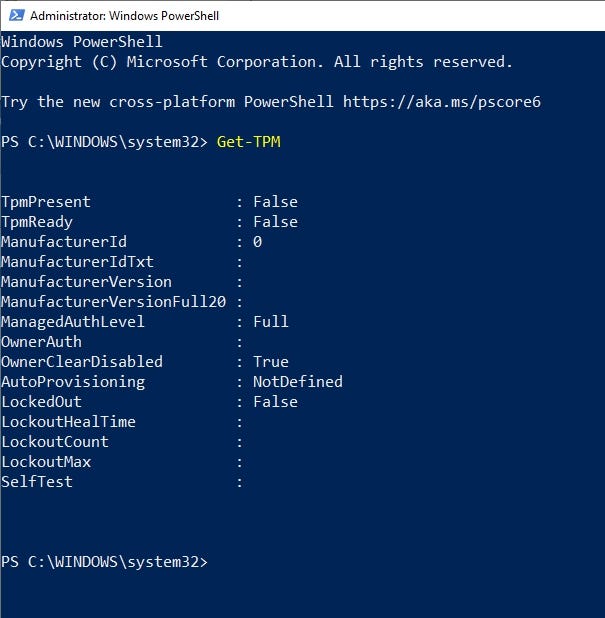Click the ManufacturerIdTxt property label
The width and height of the screenshot is (605, 618).
pyautogui.click(x=64, y=262)
